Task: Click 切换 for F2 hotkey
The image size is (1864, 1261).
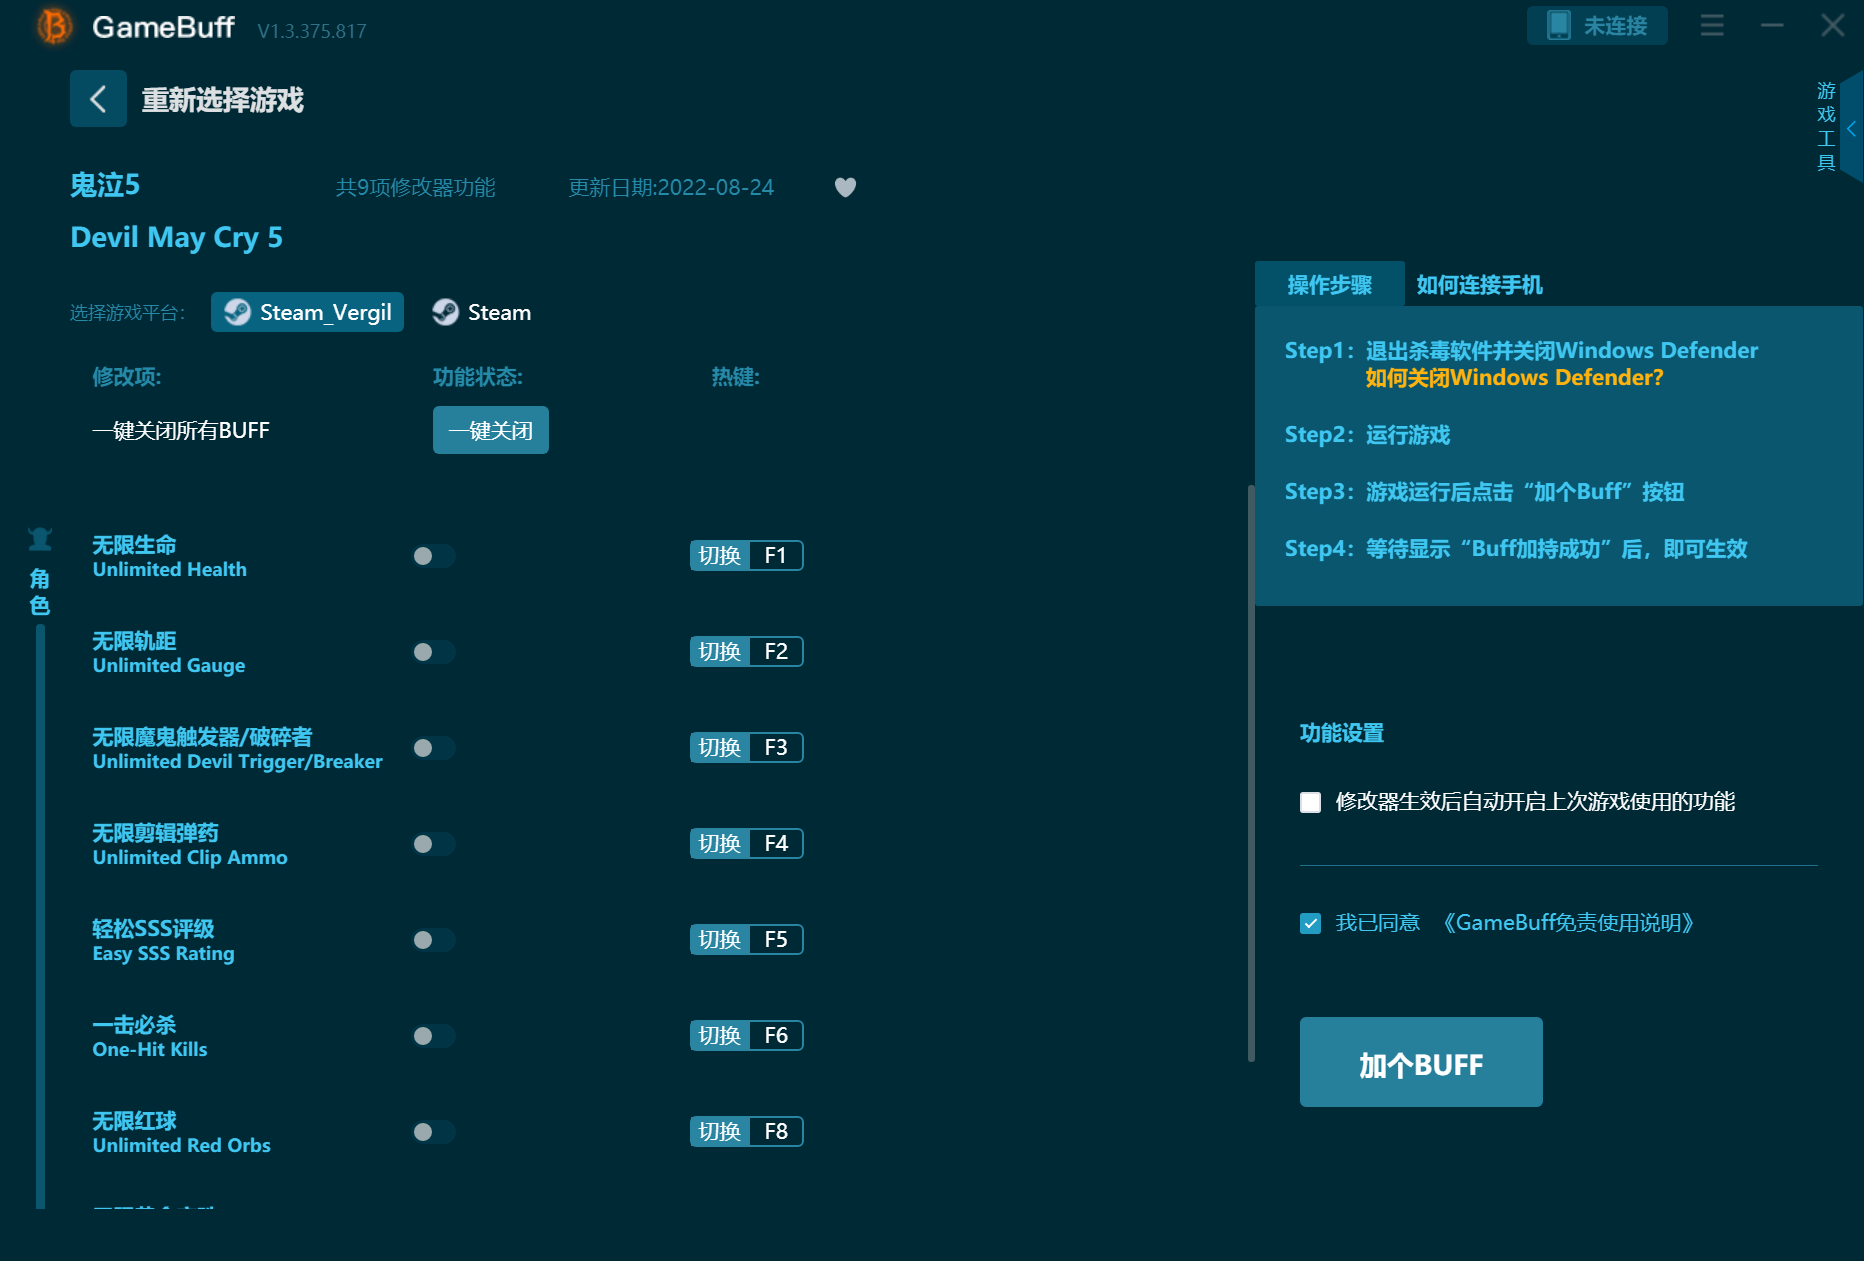Action: click(720, 652)
